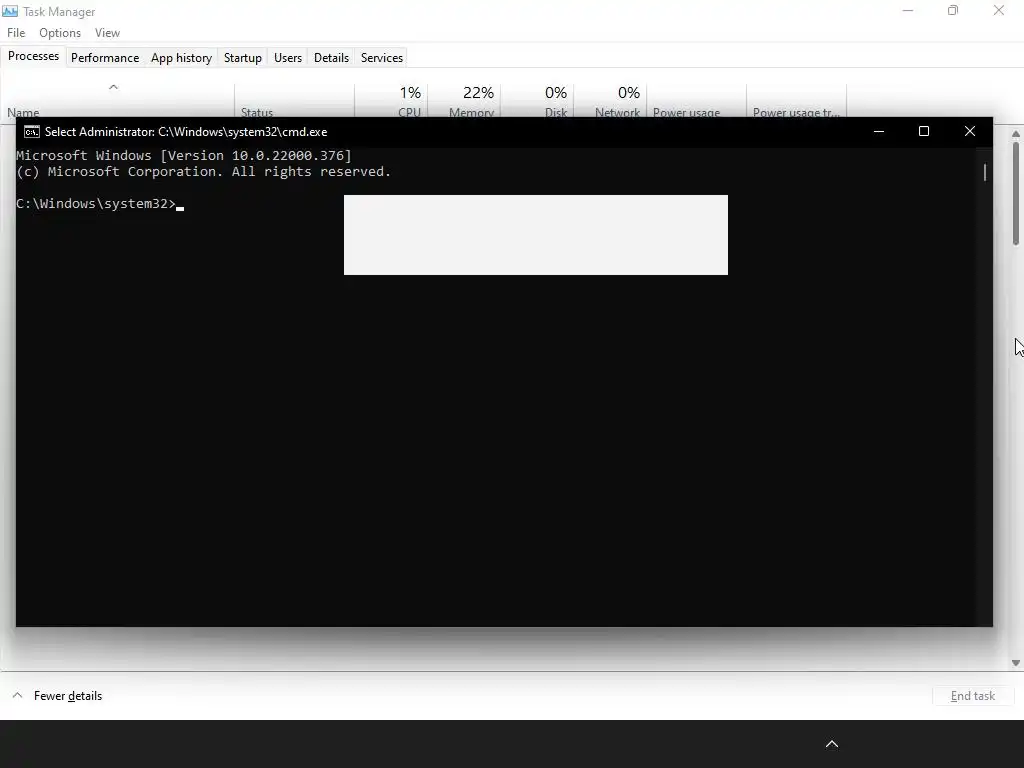Click the command prompt scrollbar thumb
The width and height of the screenshot is (1024, 768).
(985, 172)
